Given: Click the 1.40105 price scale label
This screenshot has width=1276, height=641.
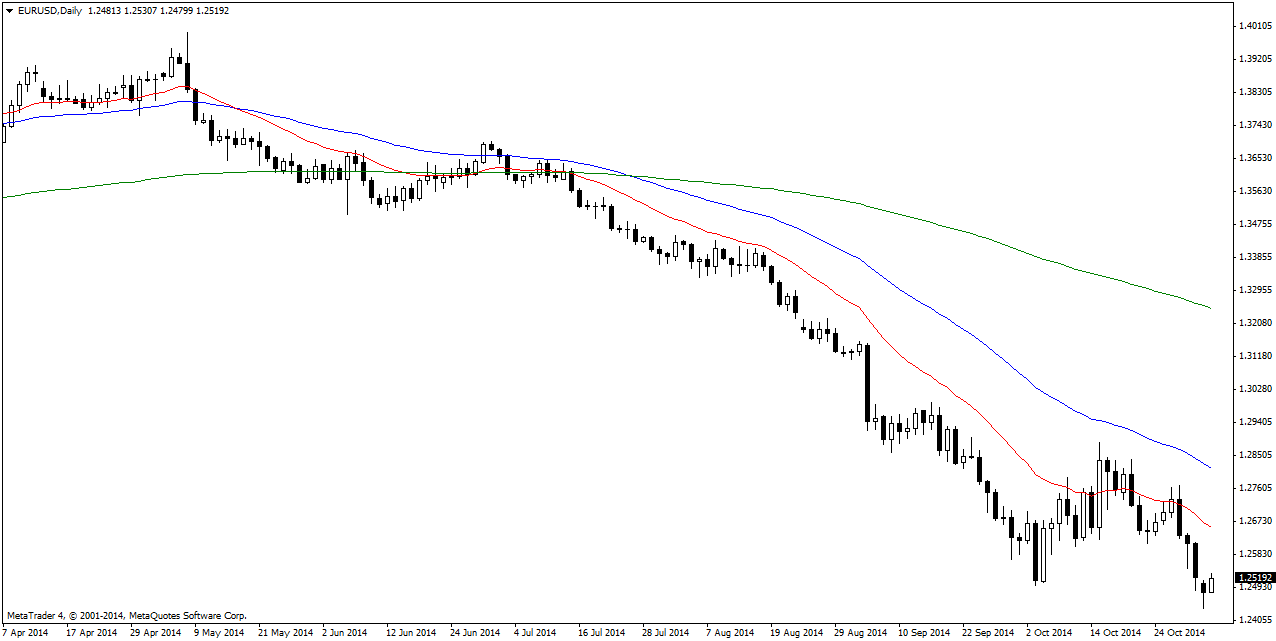Looking at the screenshot, I should coord(1254,25).
